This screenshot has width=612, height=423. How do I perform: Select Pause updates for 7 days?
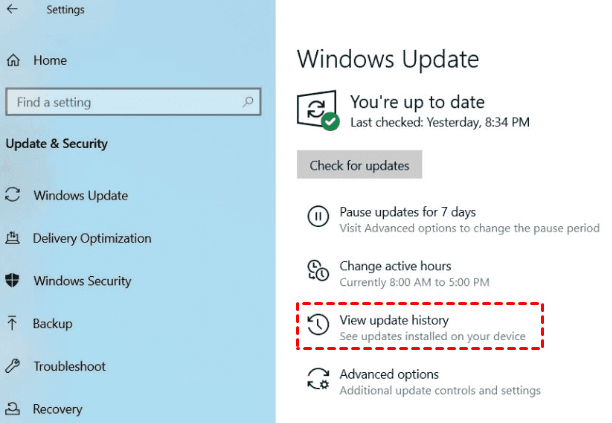point(407,212)
